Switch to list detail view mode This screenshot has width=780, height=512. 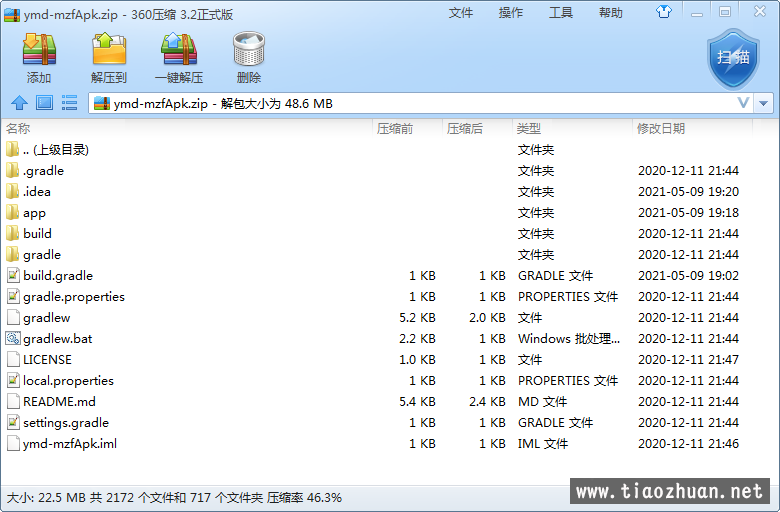(70, 103)
